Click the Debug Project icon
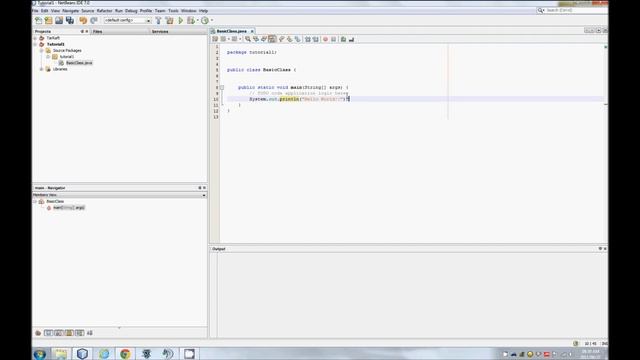This screenshot has height=360, width=640. point(191,20)
